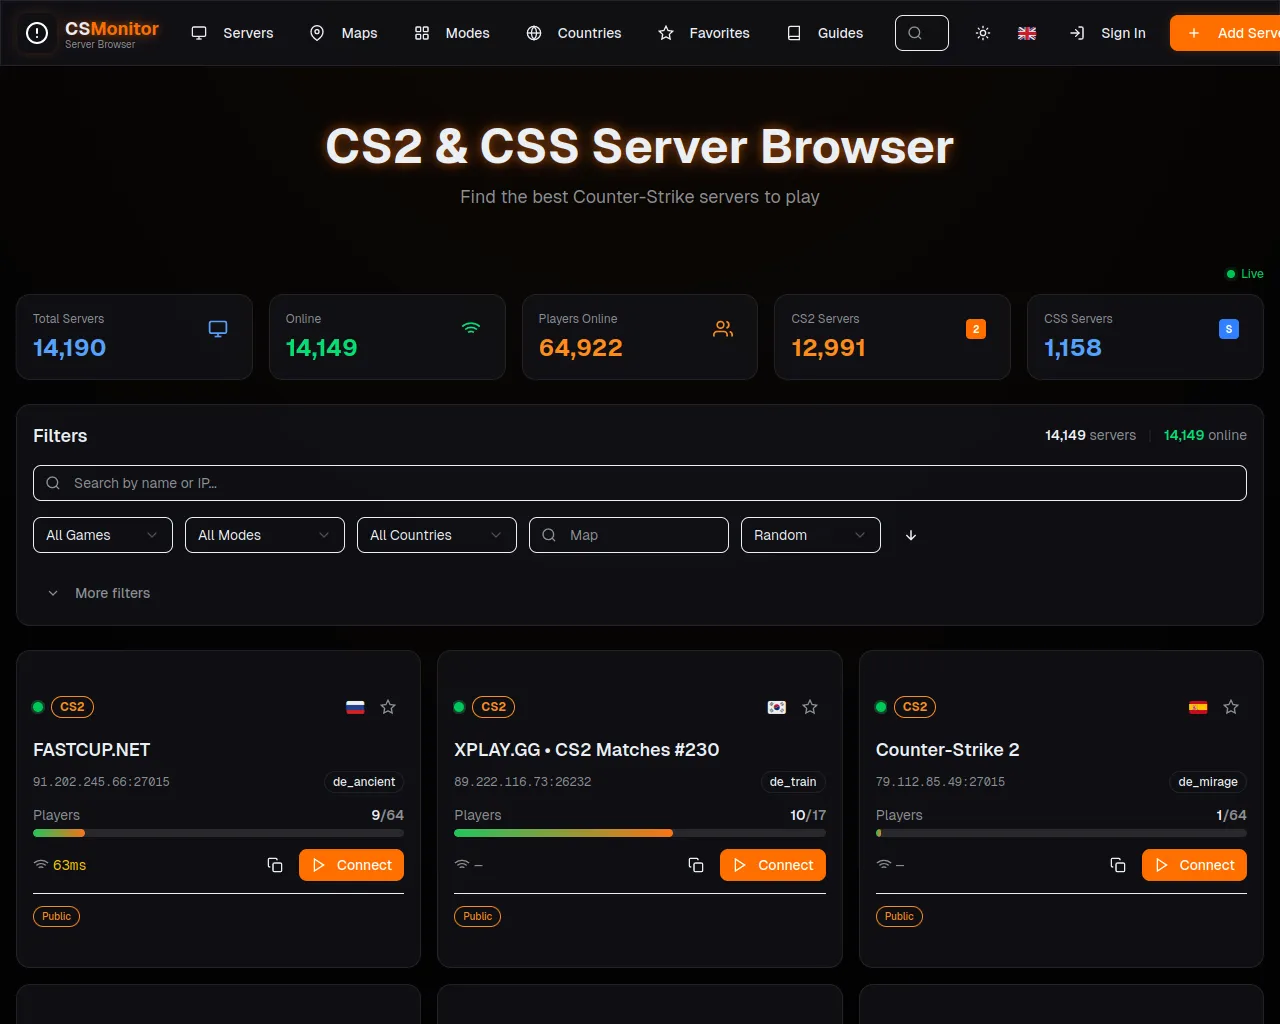The image size is (1280, 1024).
Task: Open the Countries nav item
Action: (x=574, y=33)
